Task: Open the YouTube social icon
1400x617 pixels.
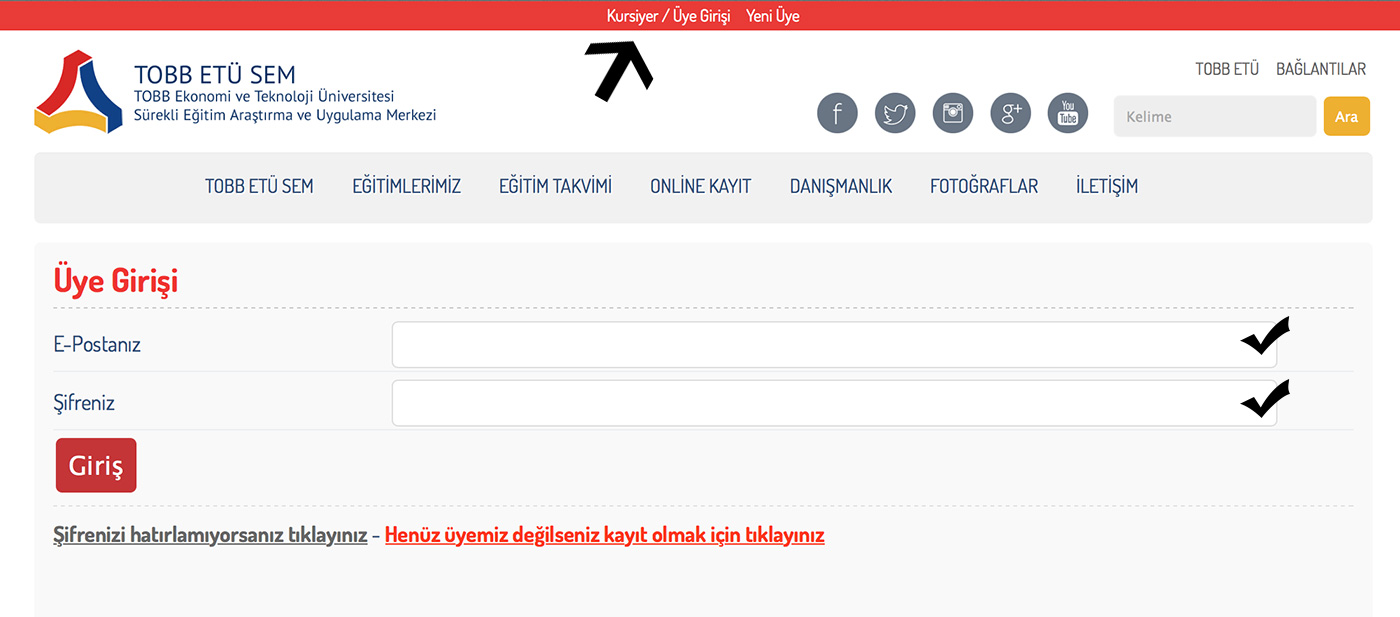Action: click(x=1068, y=113)
